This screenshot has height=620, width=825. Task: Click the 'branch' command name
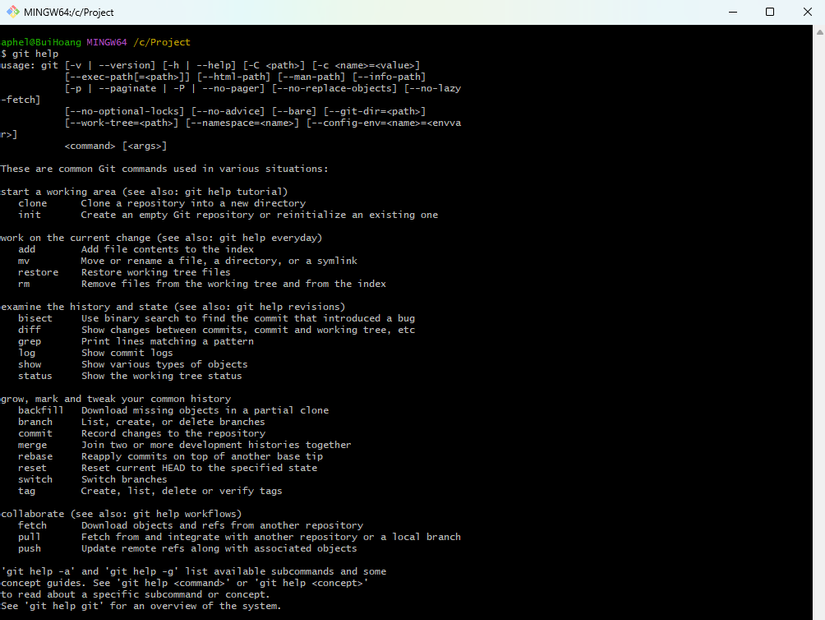coord(35,422)
